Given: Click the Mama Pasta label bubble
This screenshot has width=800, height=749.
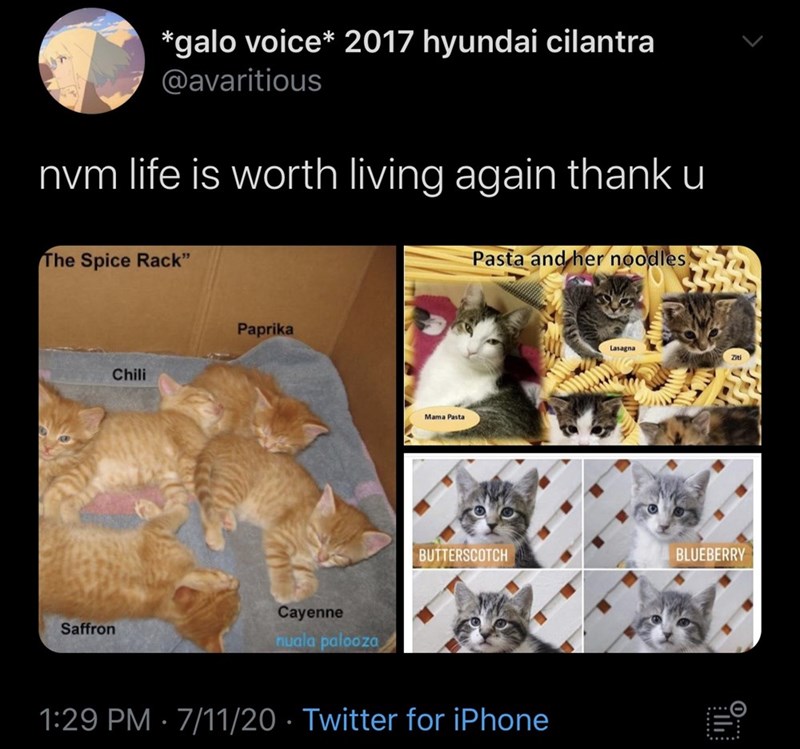Looking at the screenshot, I should pyautogui.click(x=445, y=417).
